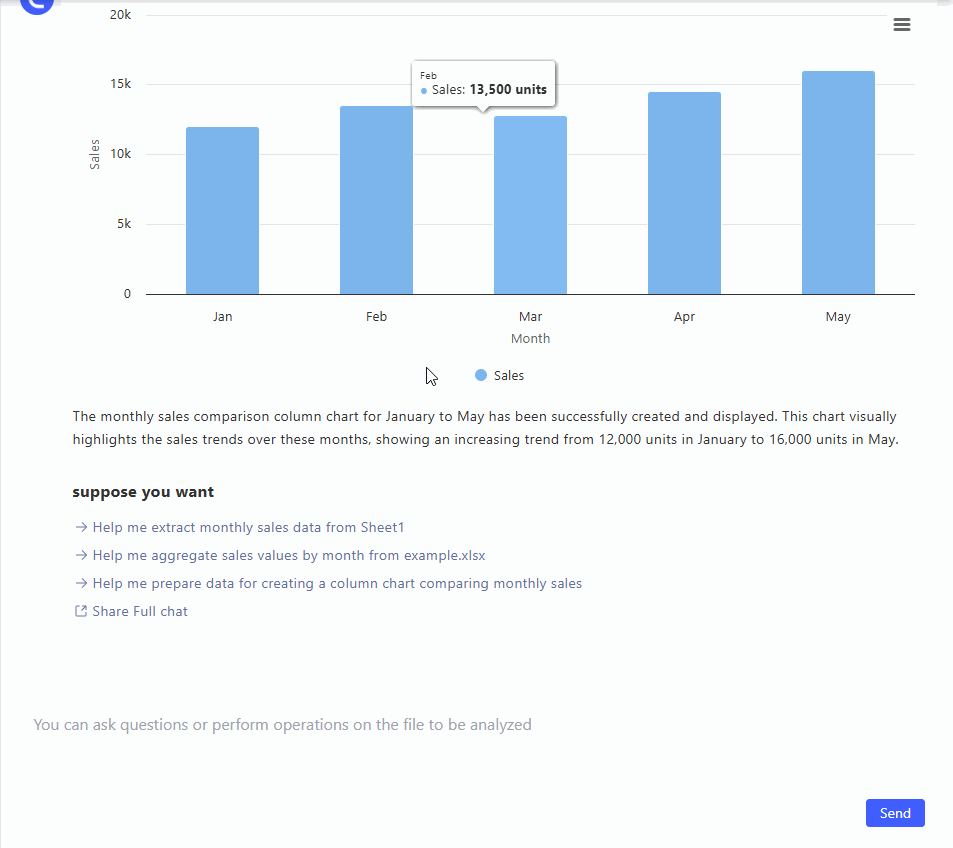The width and height of the screenshot is (953, 848).
Task: Select the Apr sales column
Action: click(x=684, y=193)
